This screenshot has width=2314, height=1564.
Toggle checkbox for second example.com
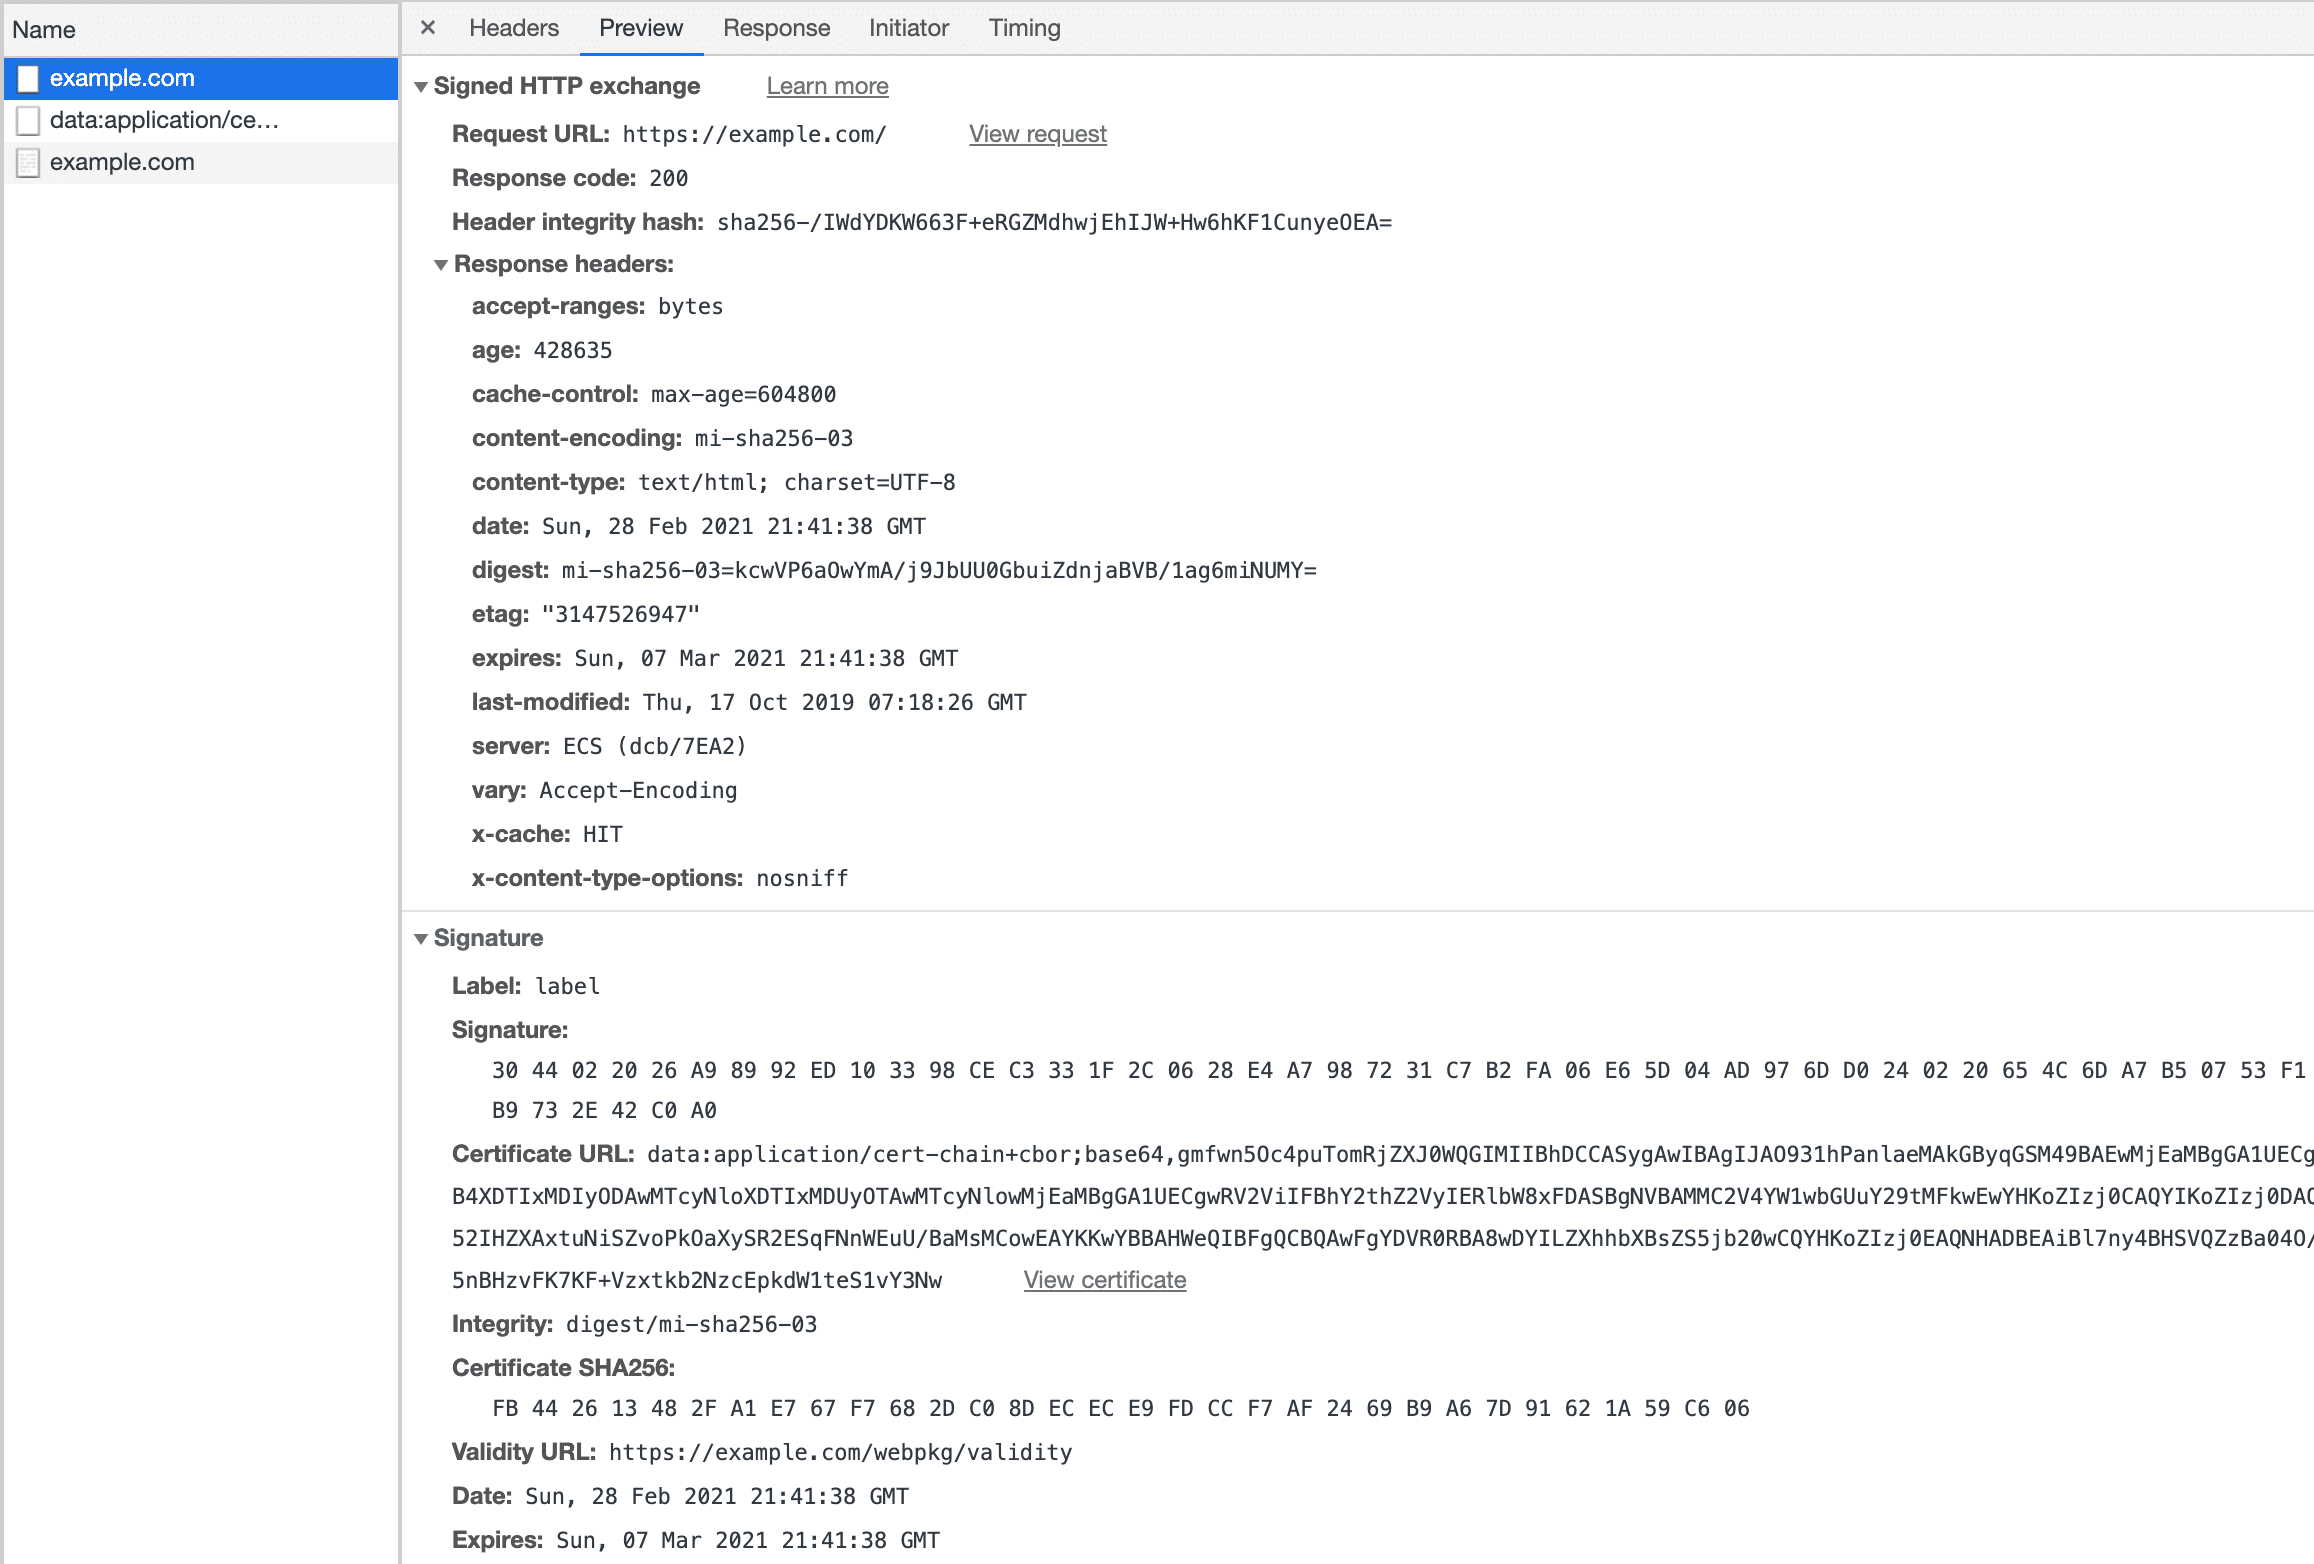pos(30,162)
